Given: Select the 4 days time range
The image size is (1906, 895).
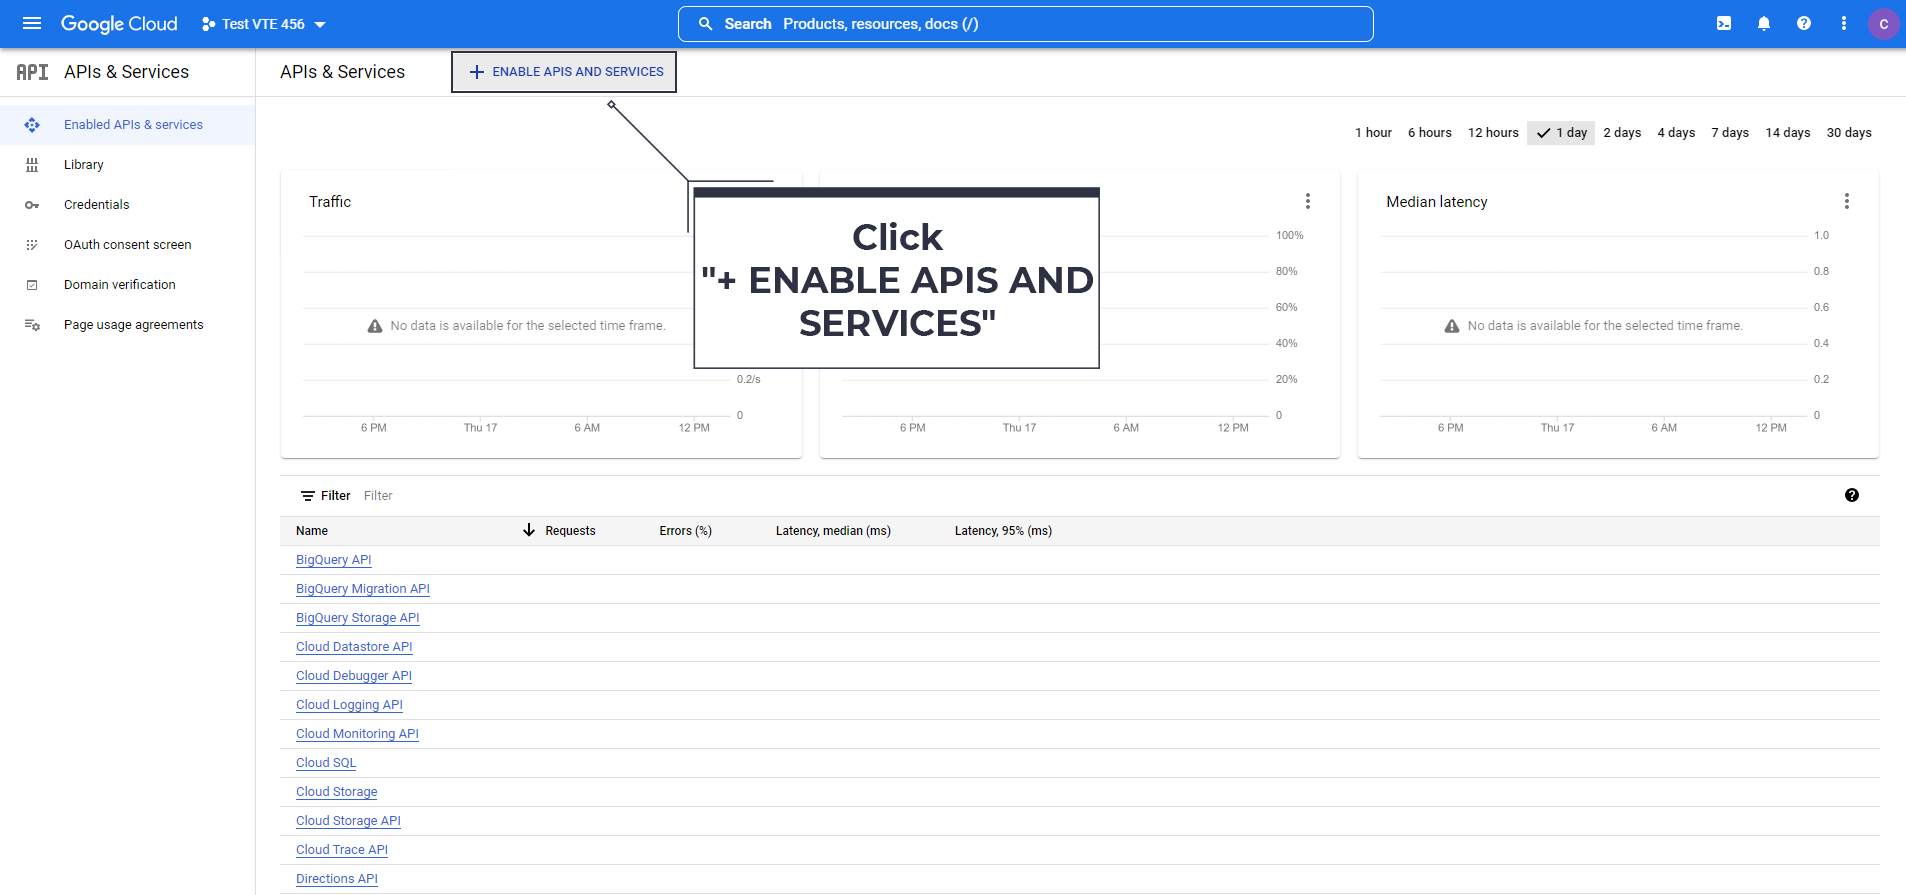Looking at the screenshot, I should pyautogui.click(x=1676, y=133).
